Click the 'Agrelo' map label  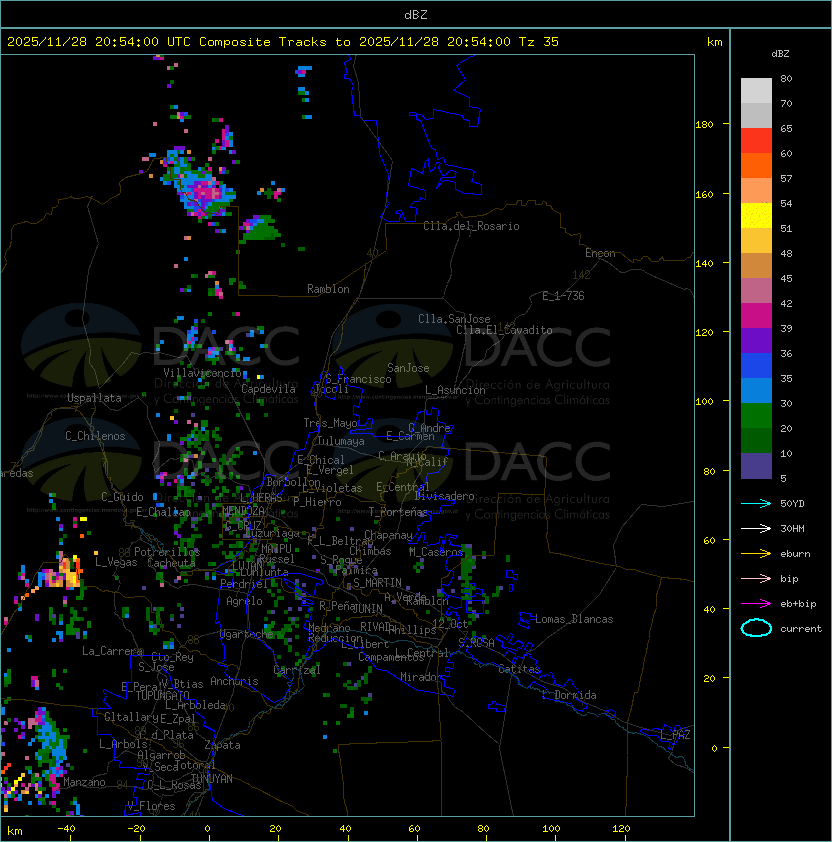pyautogui.click(x=244, y=601)
